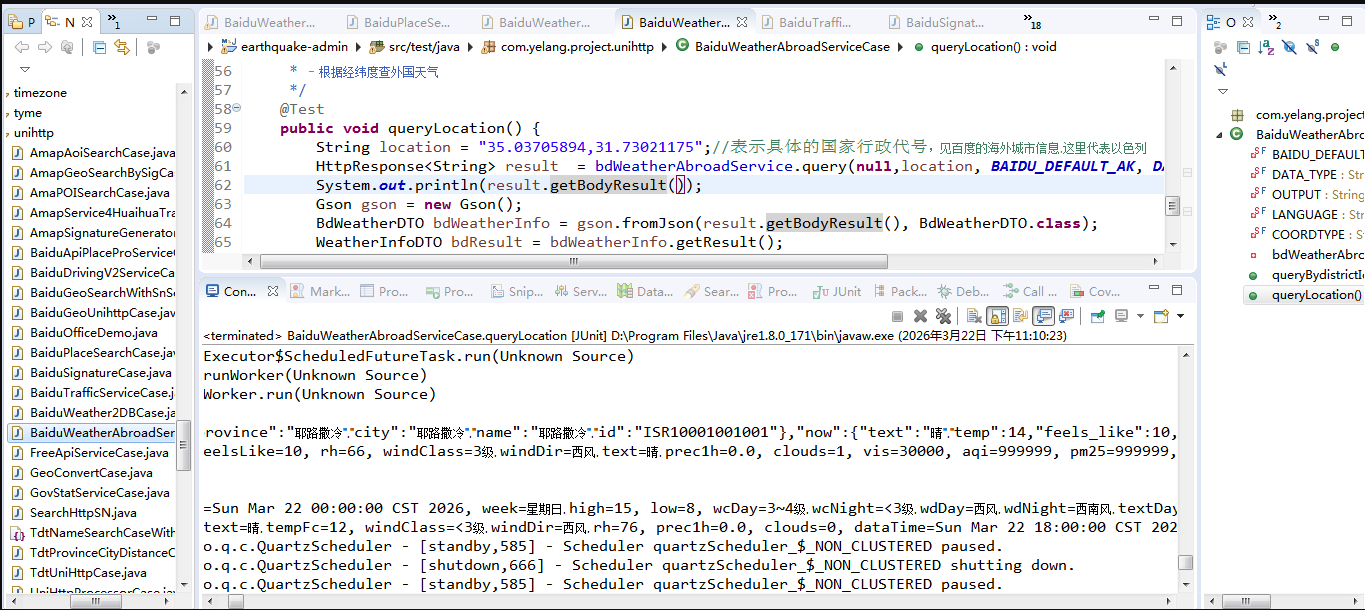Click Terminate button in Console toolbar
This screenshot has width=1365, height=610.
click(897, 316)
